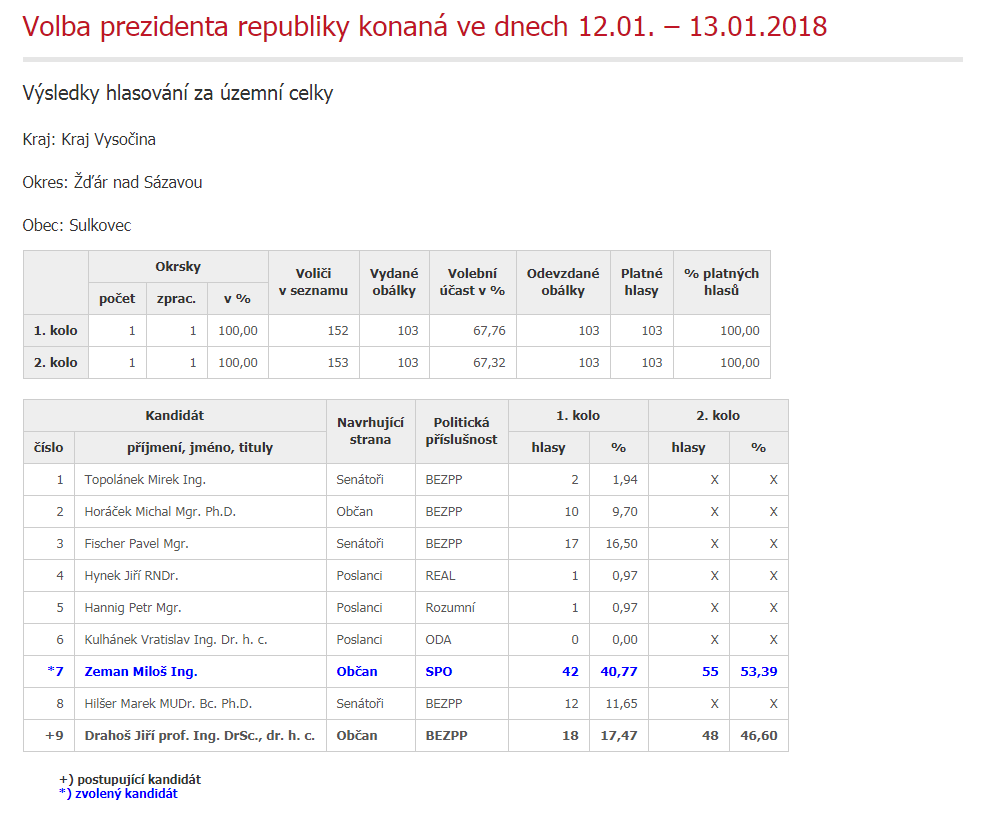Click 'Občan' in Zeman's row
985x819 pixels.
coord(357,671)
